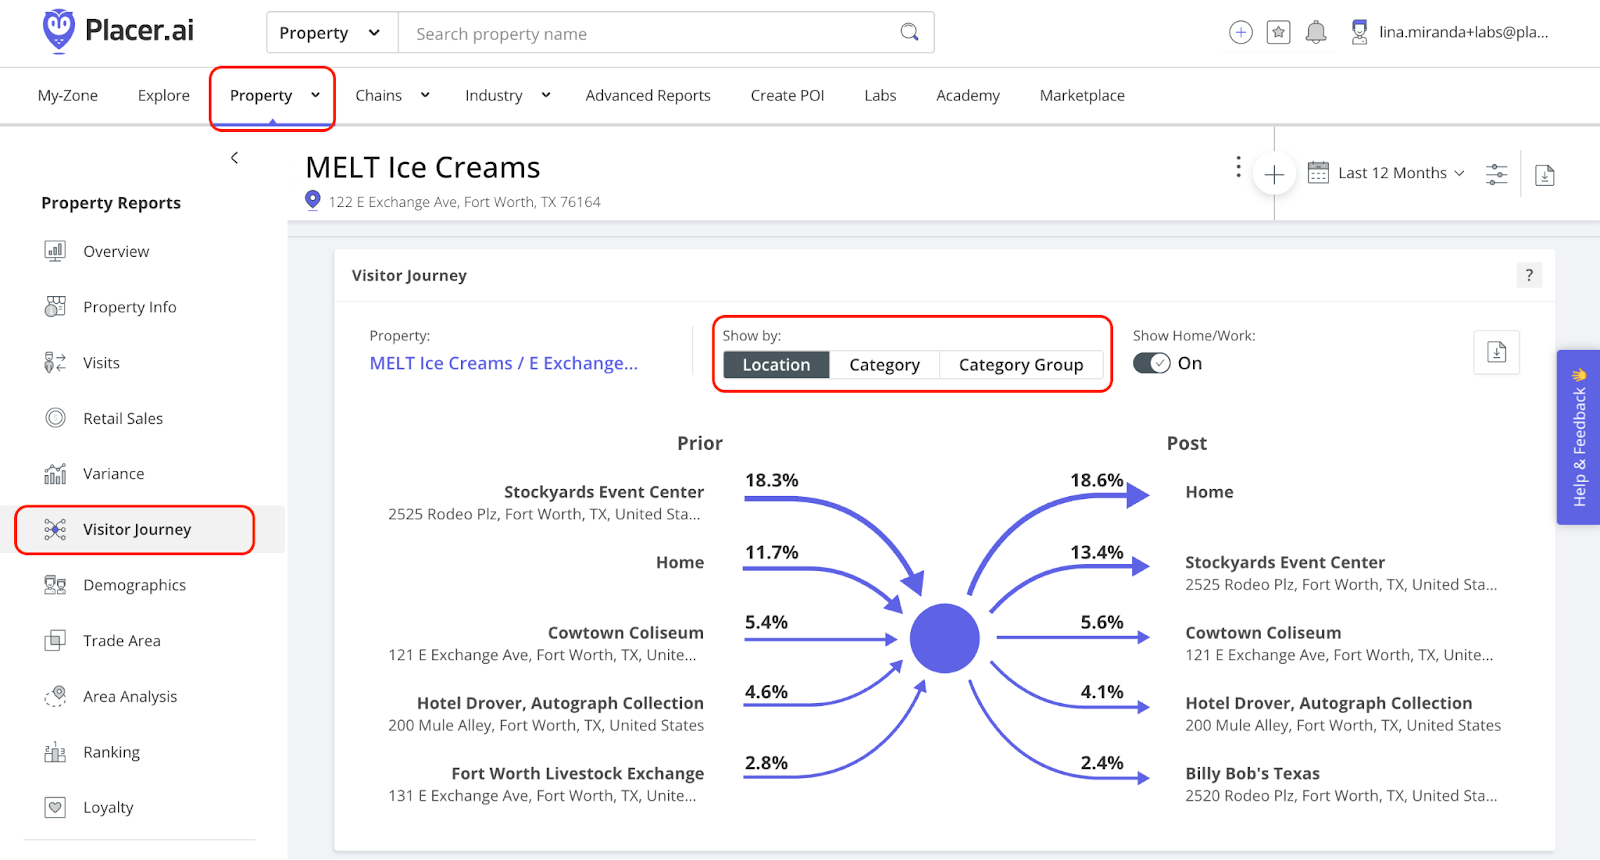
Task: Click the central property node circle
Action: click(x=944, y=638)
